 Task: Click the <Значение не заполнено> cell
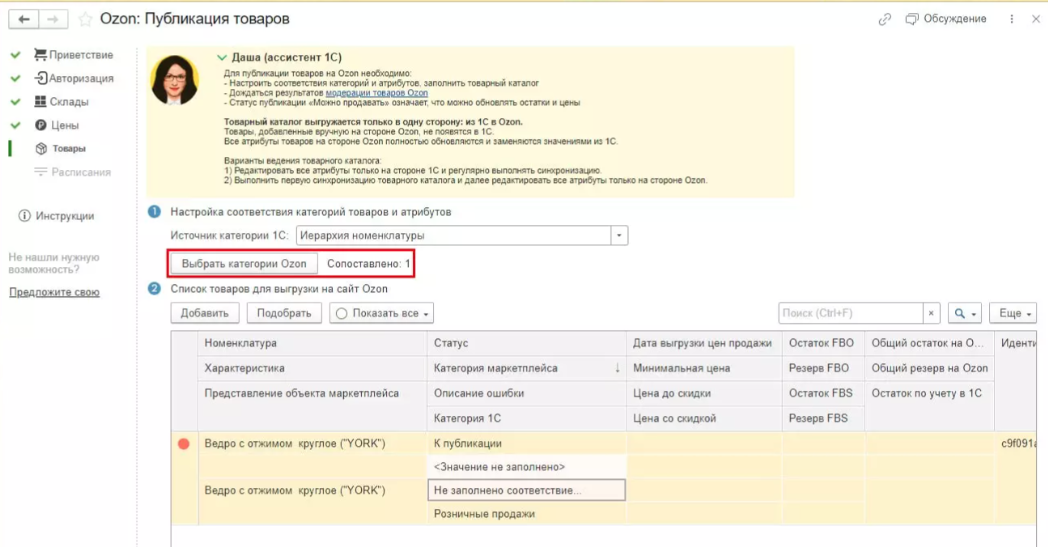(527, 467)
